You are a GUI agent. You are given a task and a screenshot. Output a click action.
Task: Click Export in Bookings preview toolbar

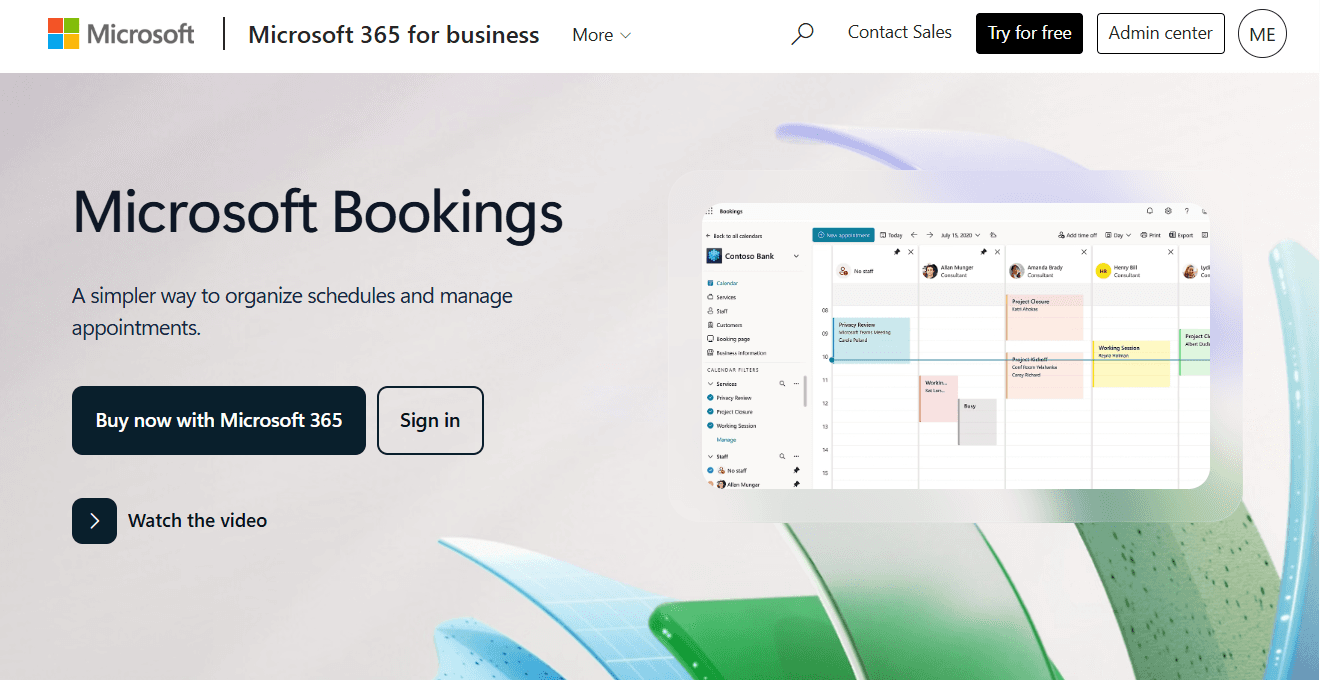[1180, 235]
